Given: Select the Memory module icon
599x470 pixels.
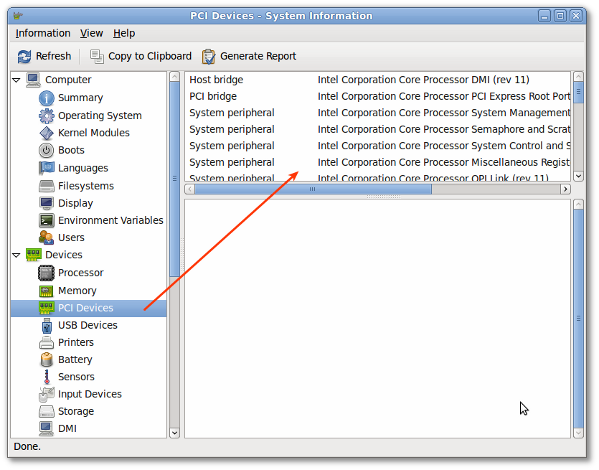Looking at the screenshot, I should (x=46, y=291).
